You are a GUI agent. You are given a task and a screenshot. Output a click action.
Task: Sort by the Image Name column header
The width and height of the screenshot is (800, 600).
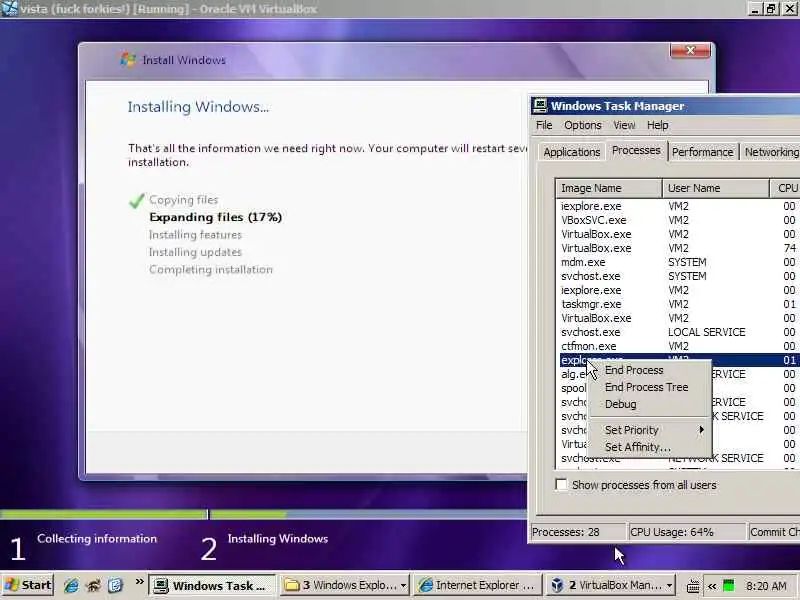[609, 188]
